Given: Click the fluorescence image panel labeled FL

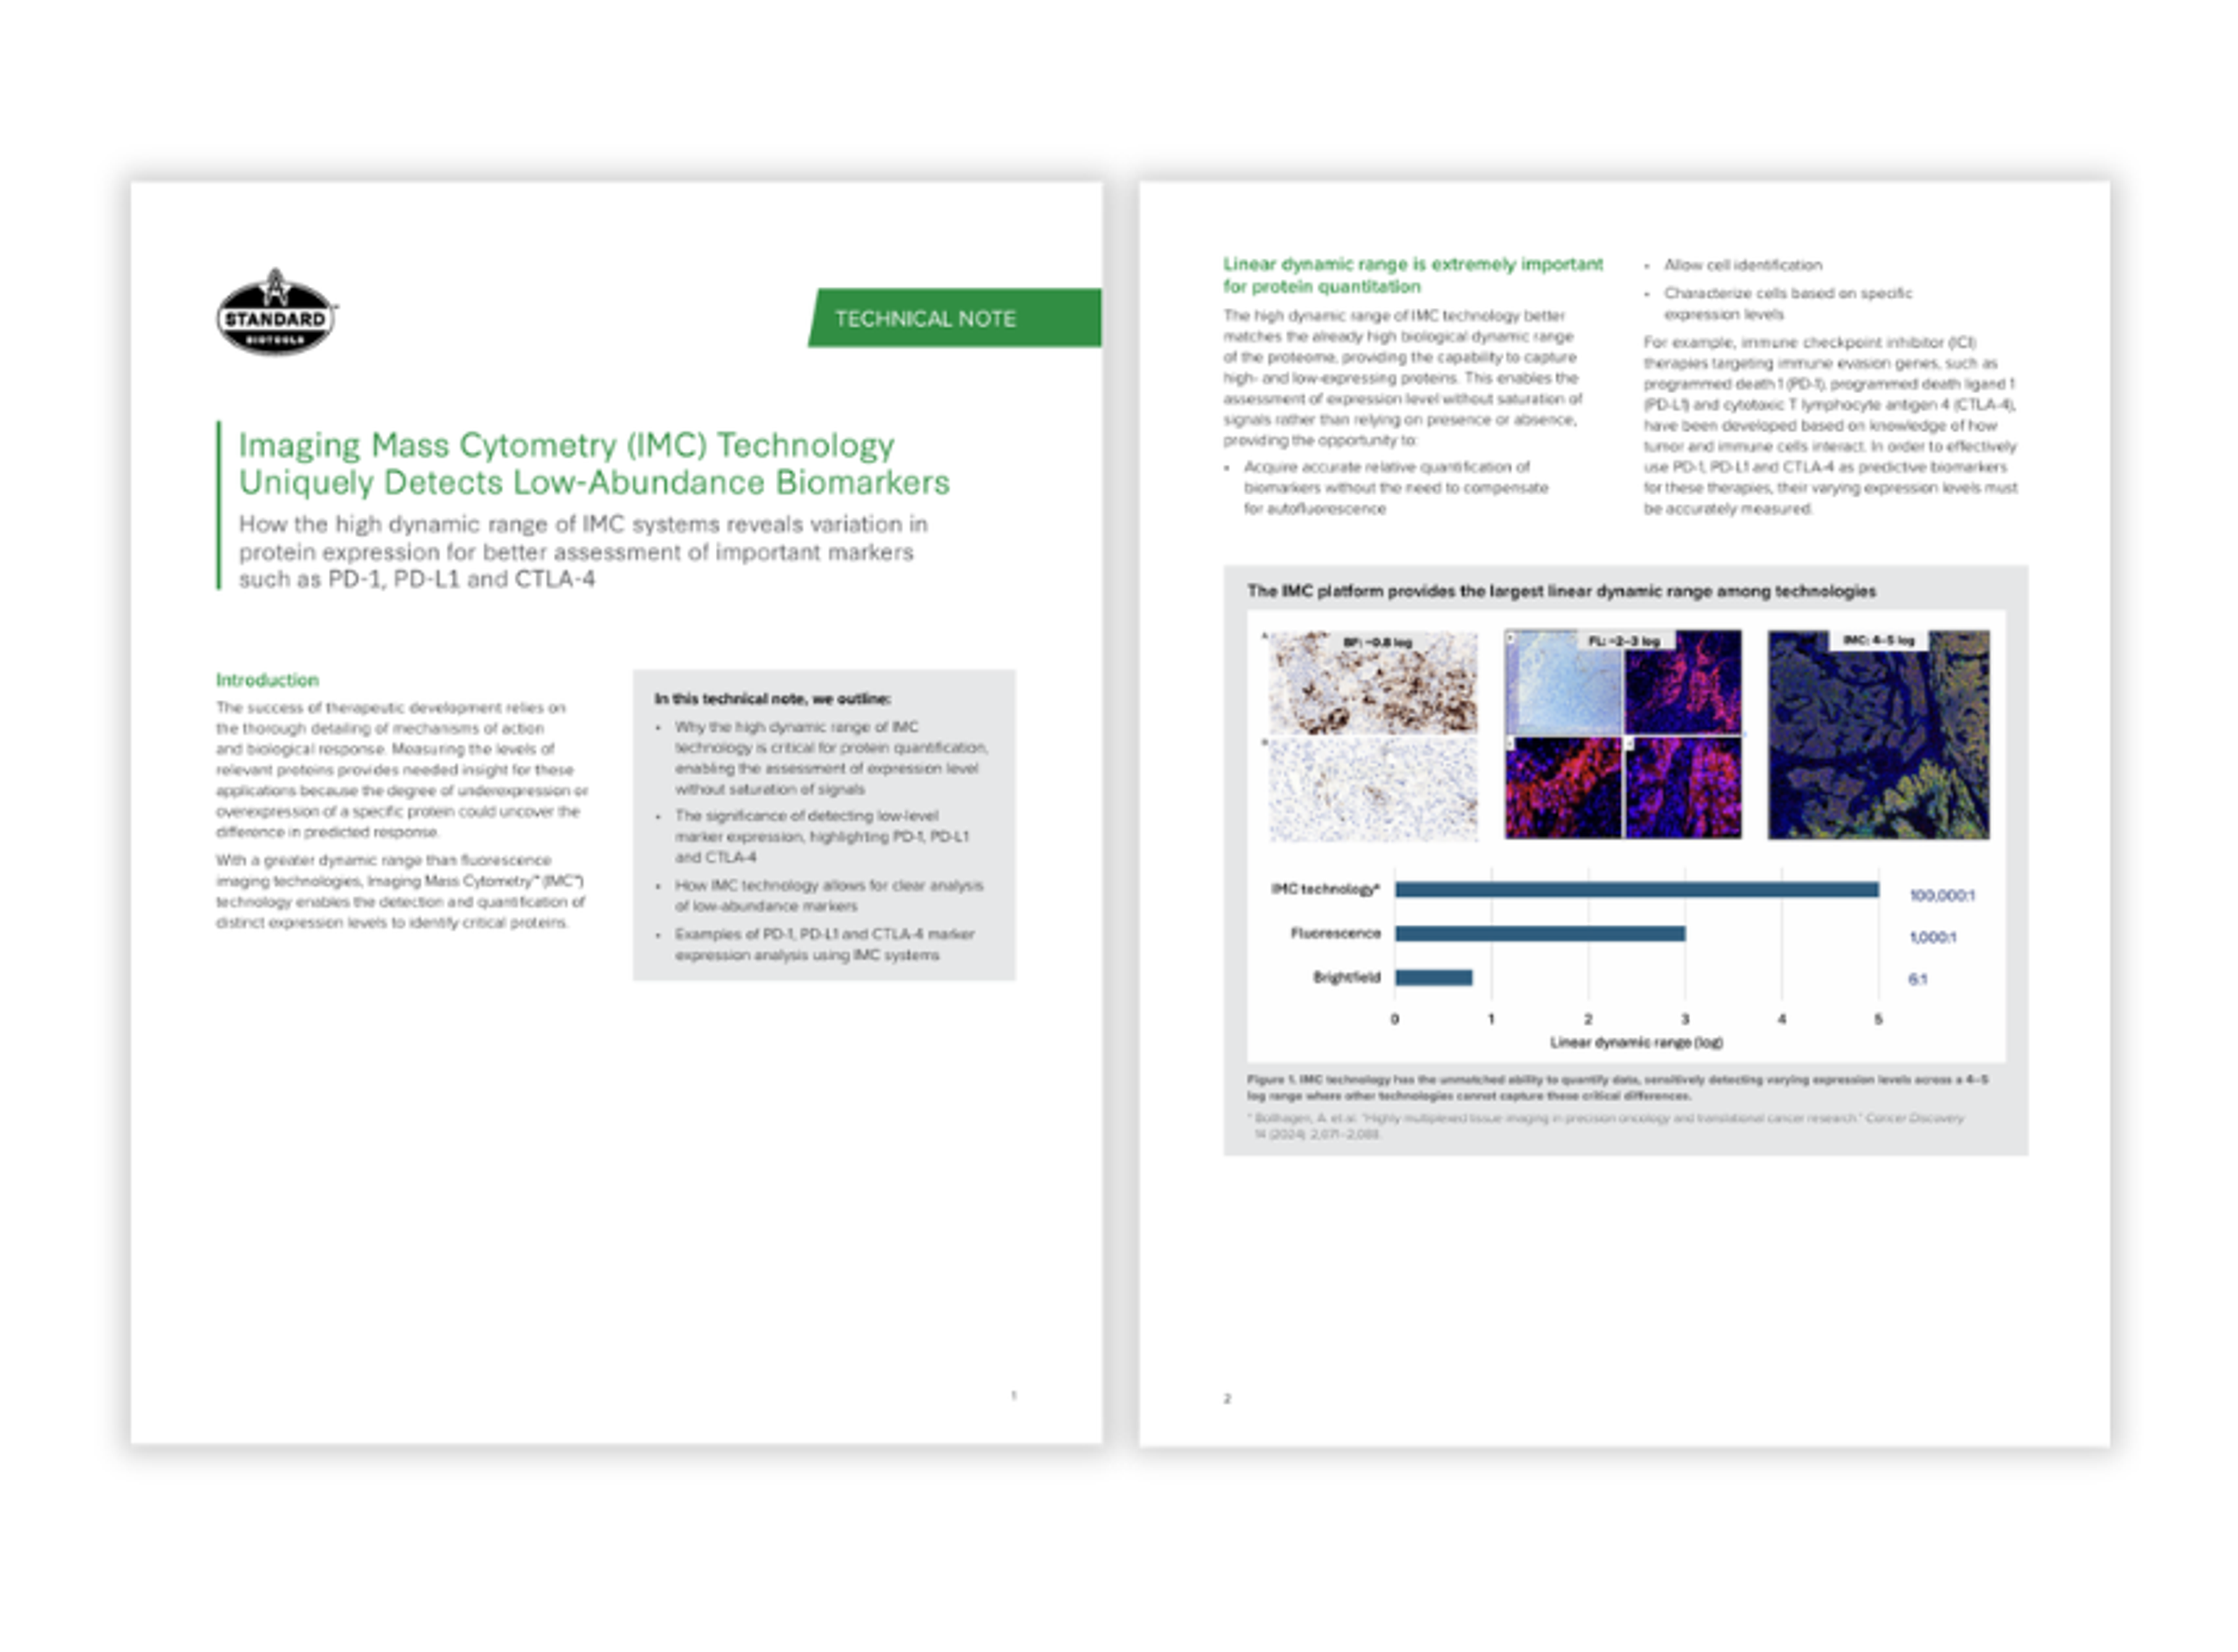Looking at the screenshot, I should tap(1623, 734).
